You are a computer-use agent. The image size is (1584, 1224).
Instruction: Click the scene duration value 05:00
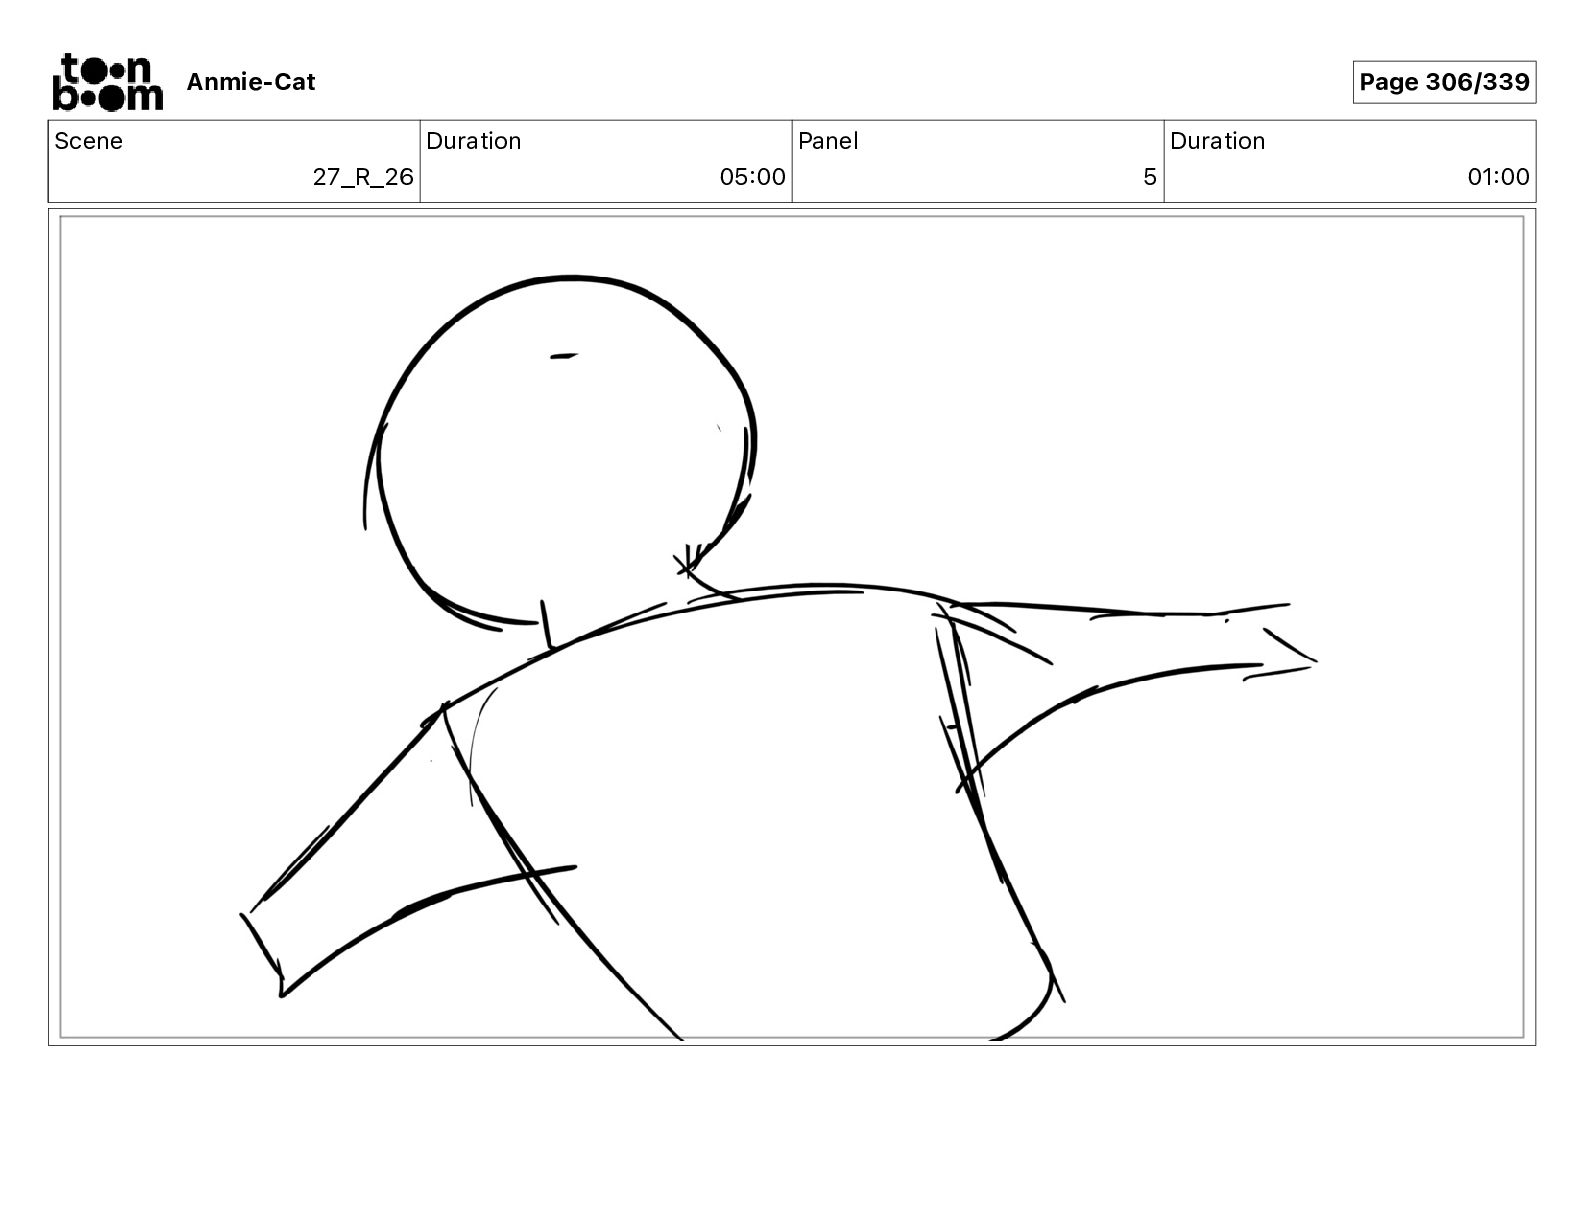click(x=752, y=177)
